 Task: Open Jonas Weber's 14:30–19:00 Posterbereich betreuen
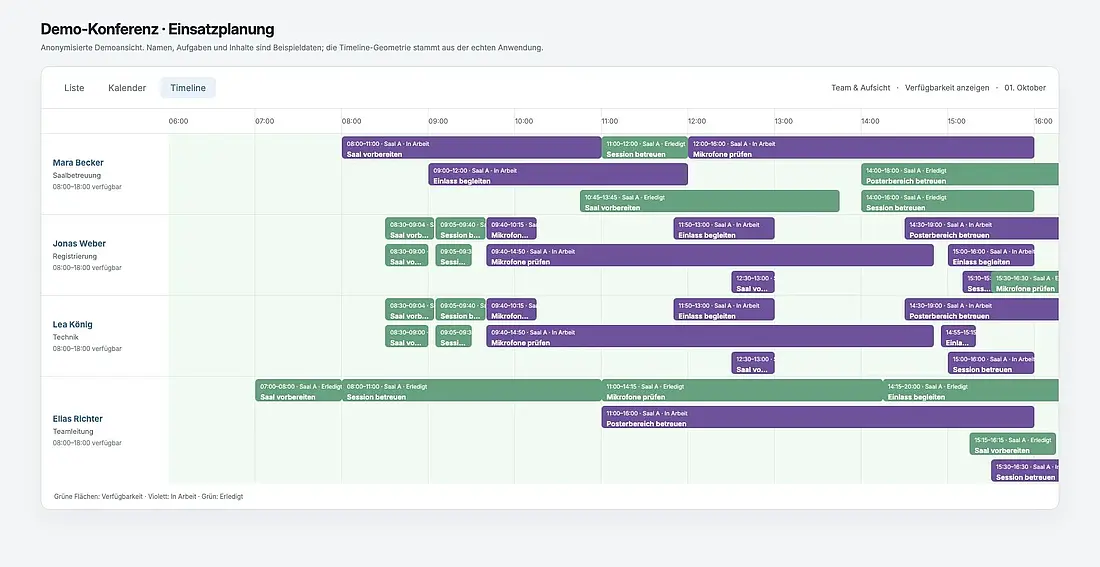[x=981, y=229]
